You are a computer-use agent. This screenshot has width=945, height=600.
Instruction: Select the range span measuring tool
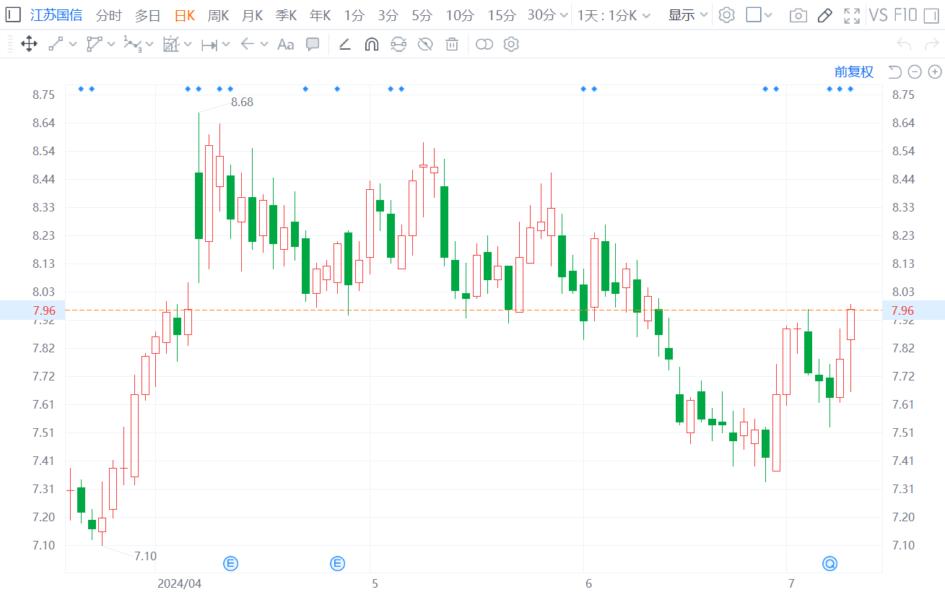209,45
